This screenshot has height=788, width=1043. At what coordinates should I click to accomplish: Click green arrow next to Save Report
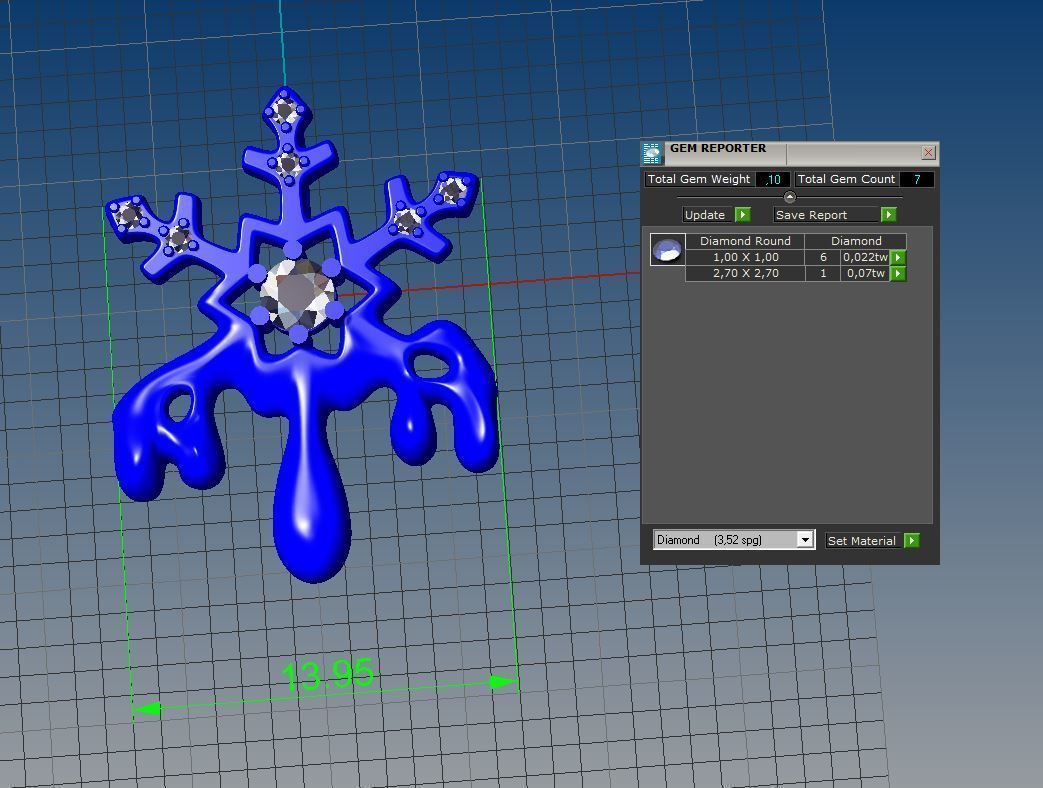(x=889, y=215)
